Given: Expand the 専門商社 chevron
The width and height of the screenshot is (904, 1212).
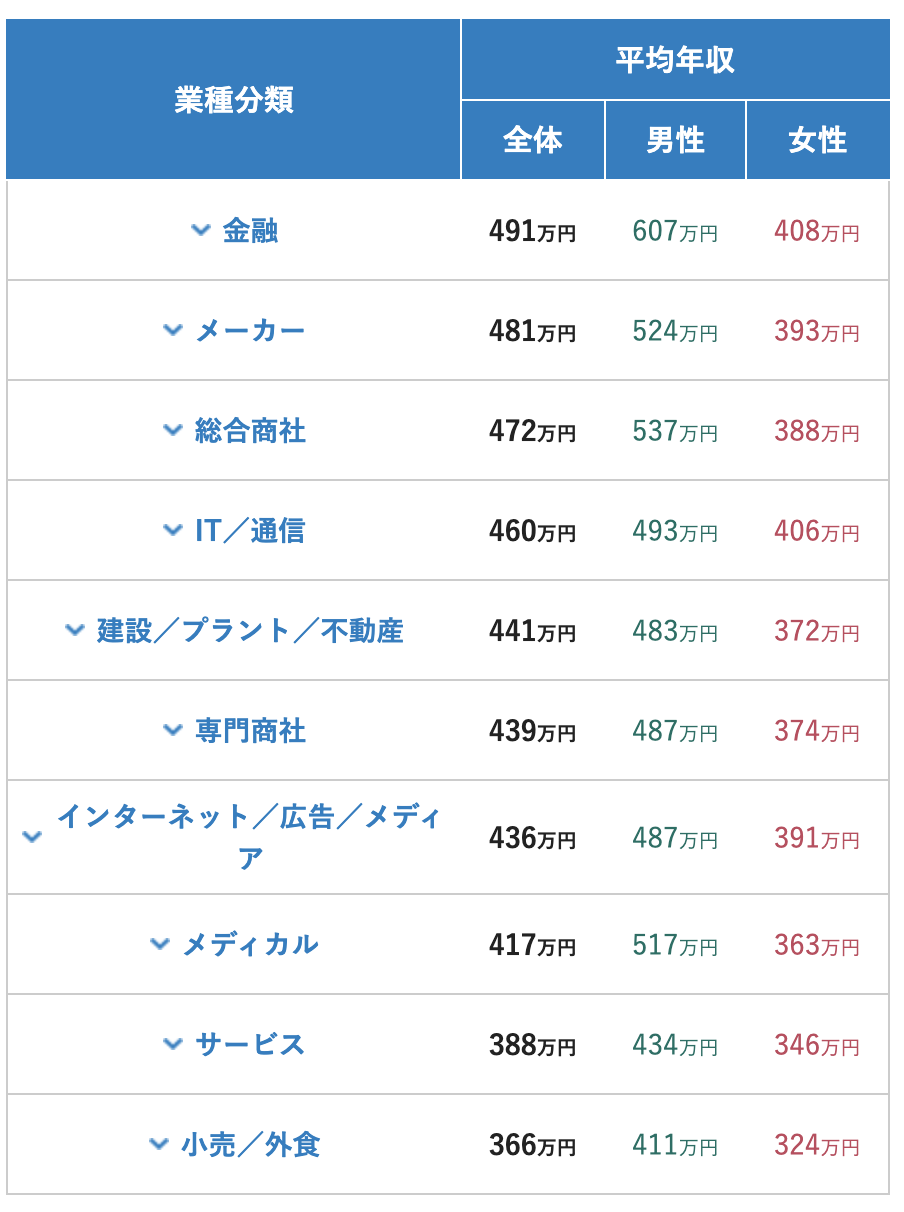Looking at the screenshot, I should pos(173,729).
